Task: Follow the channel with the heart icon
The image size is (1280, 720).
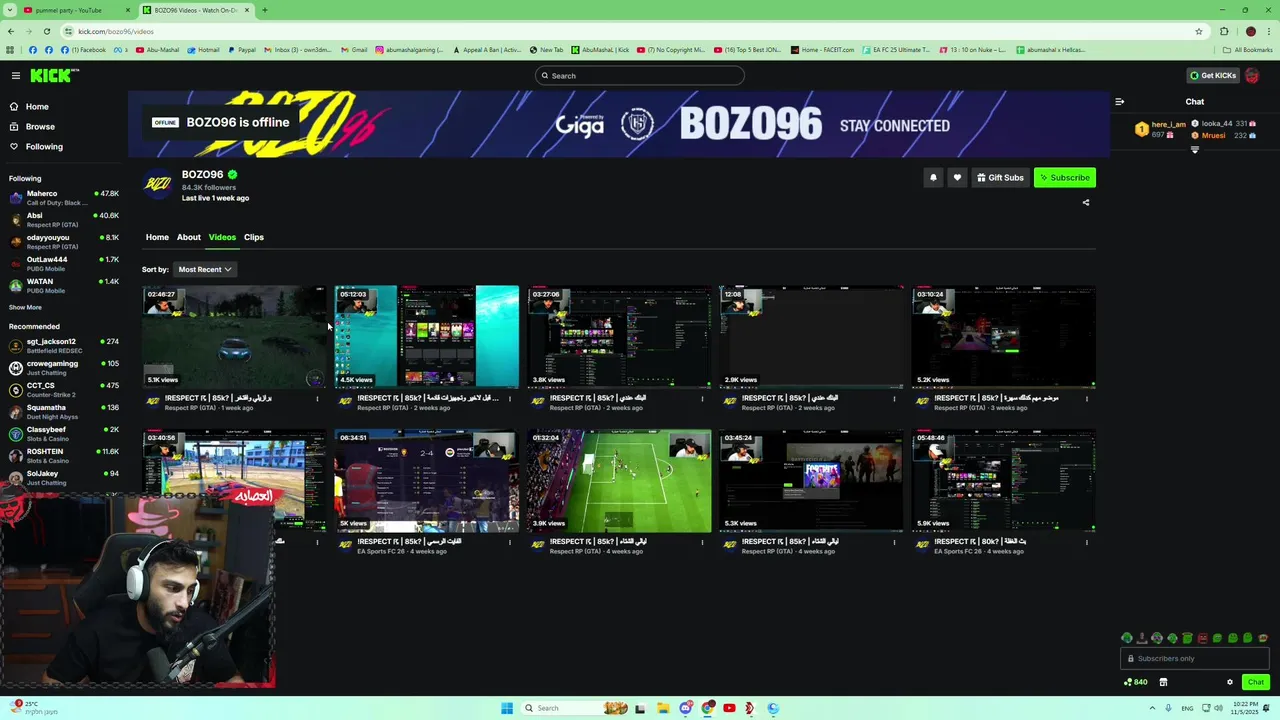Action: 957,178
